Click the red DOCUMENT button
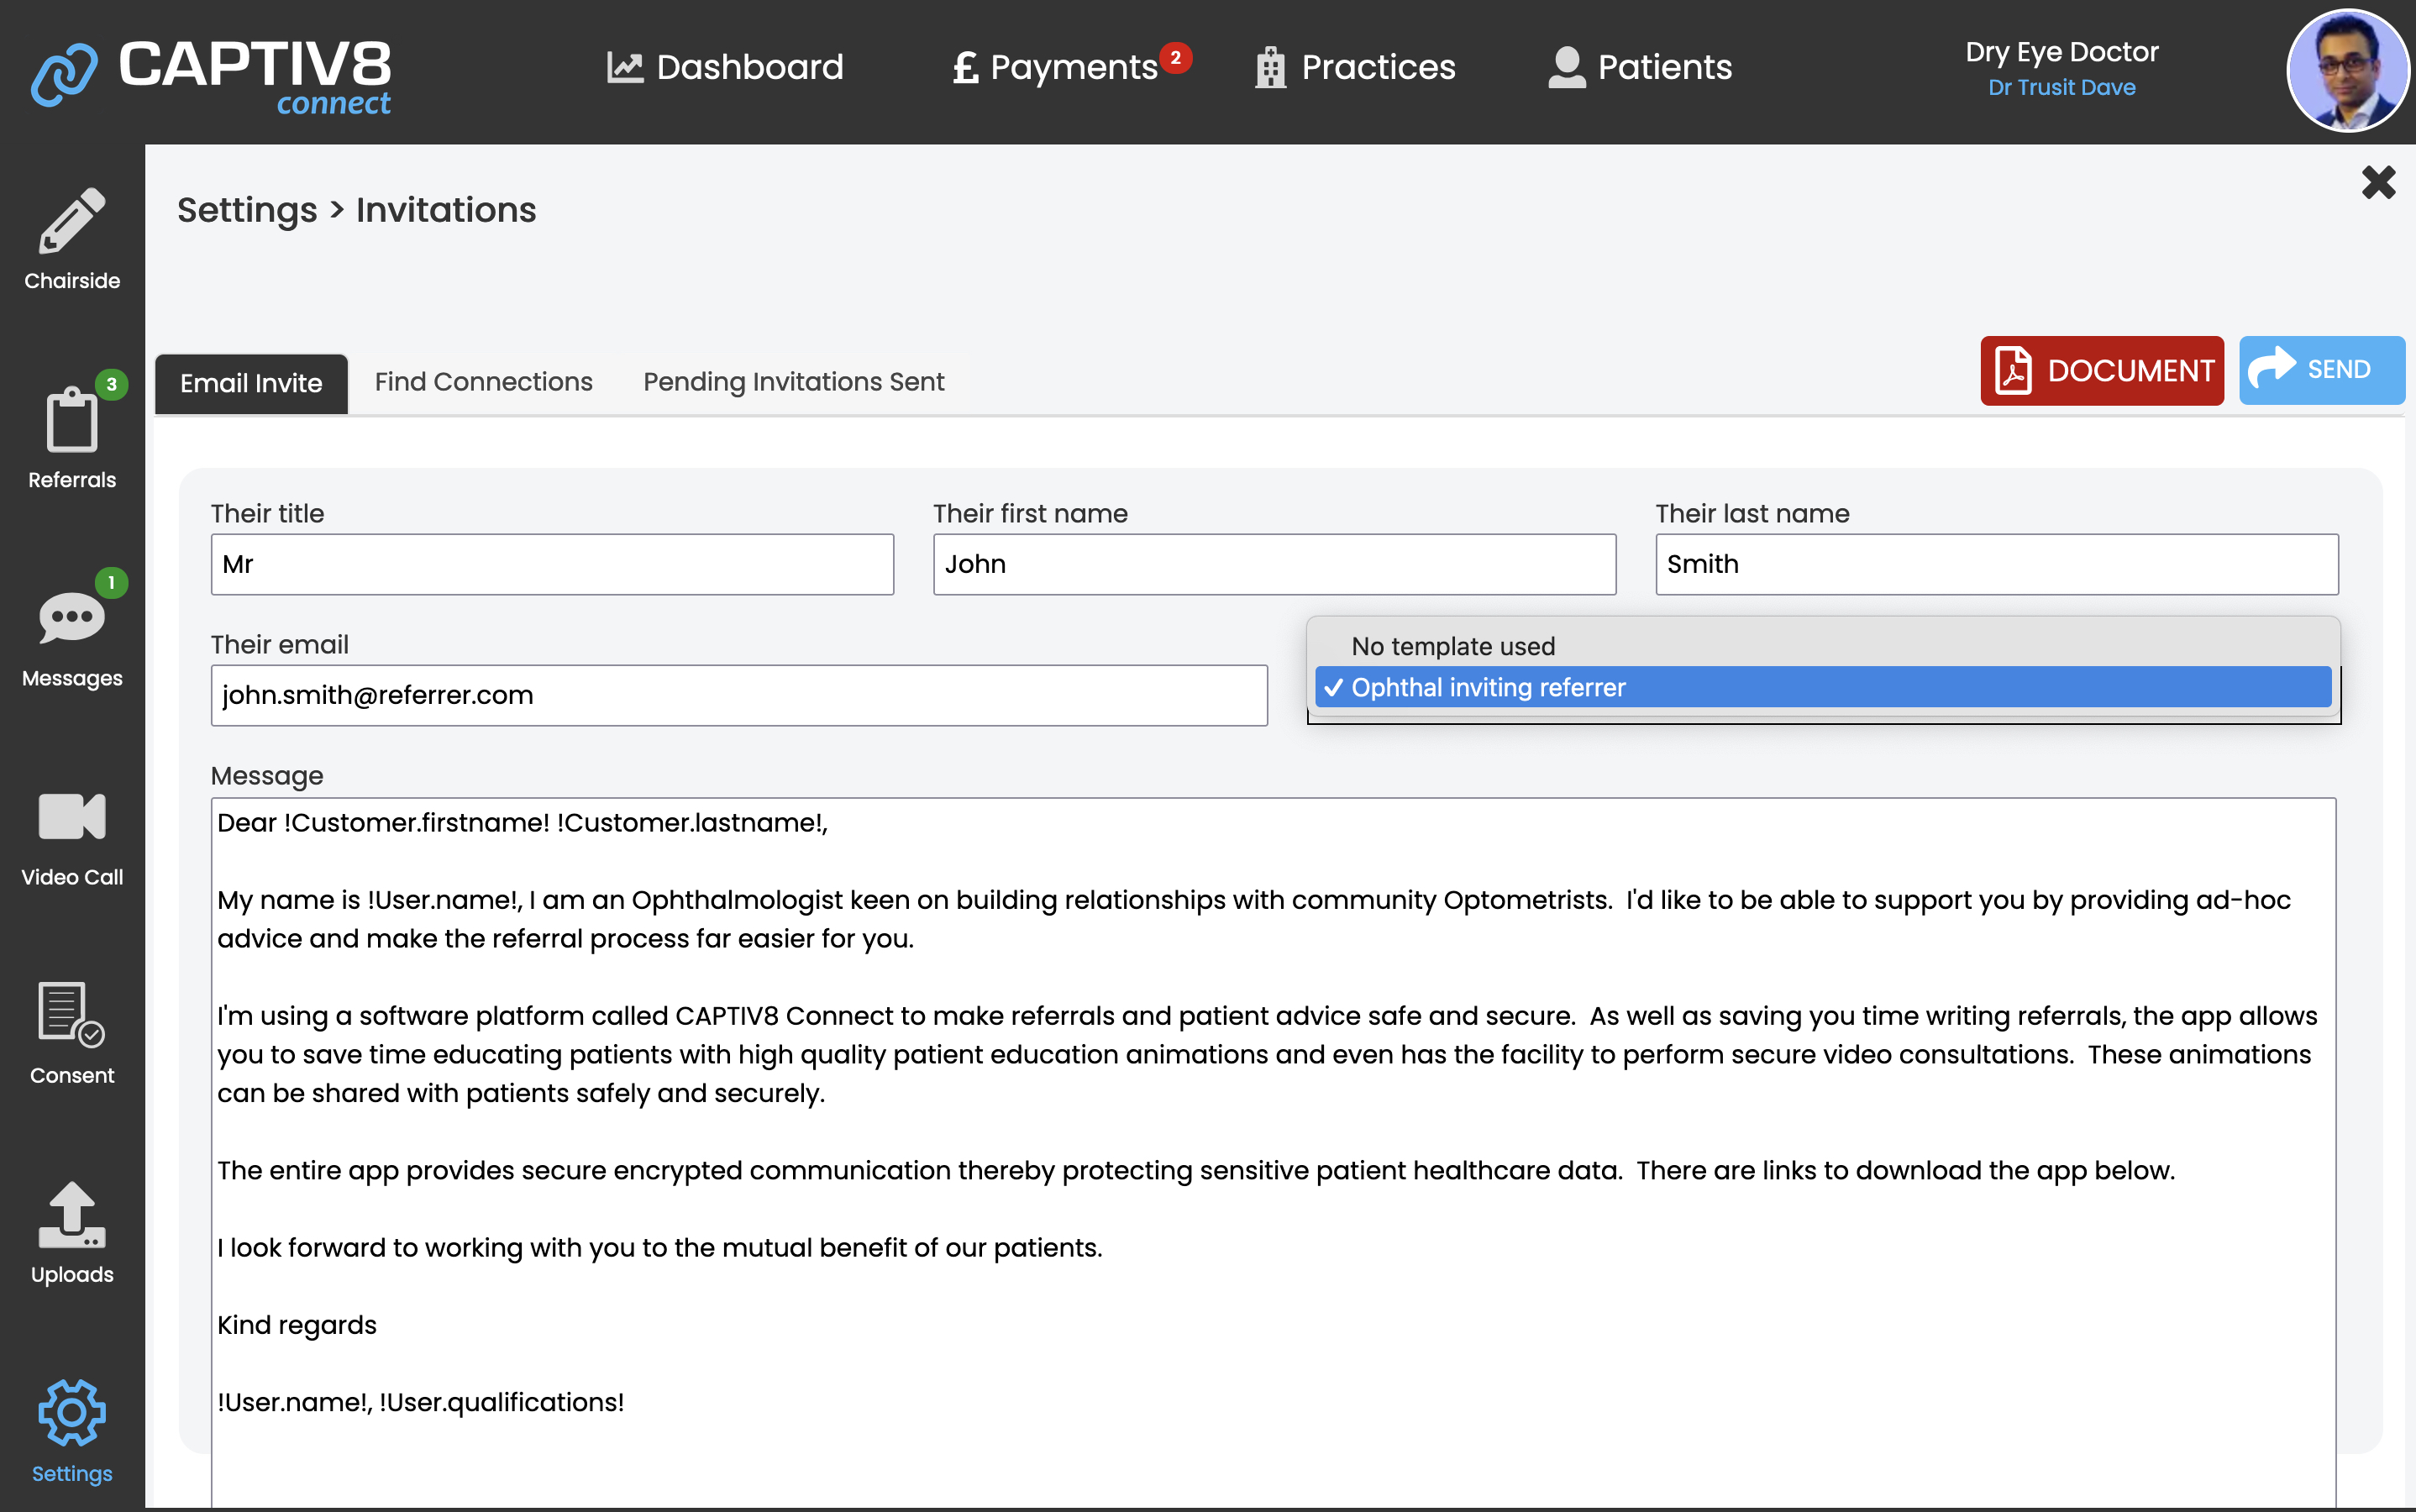This screenshot has width=2416, height=1512. [2101, 371]
